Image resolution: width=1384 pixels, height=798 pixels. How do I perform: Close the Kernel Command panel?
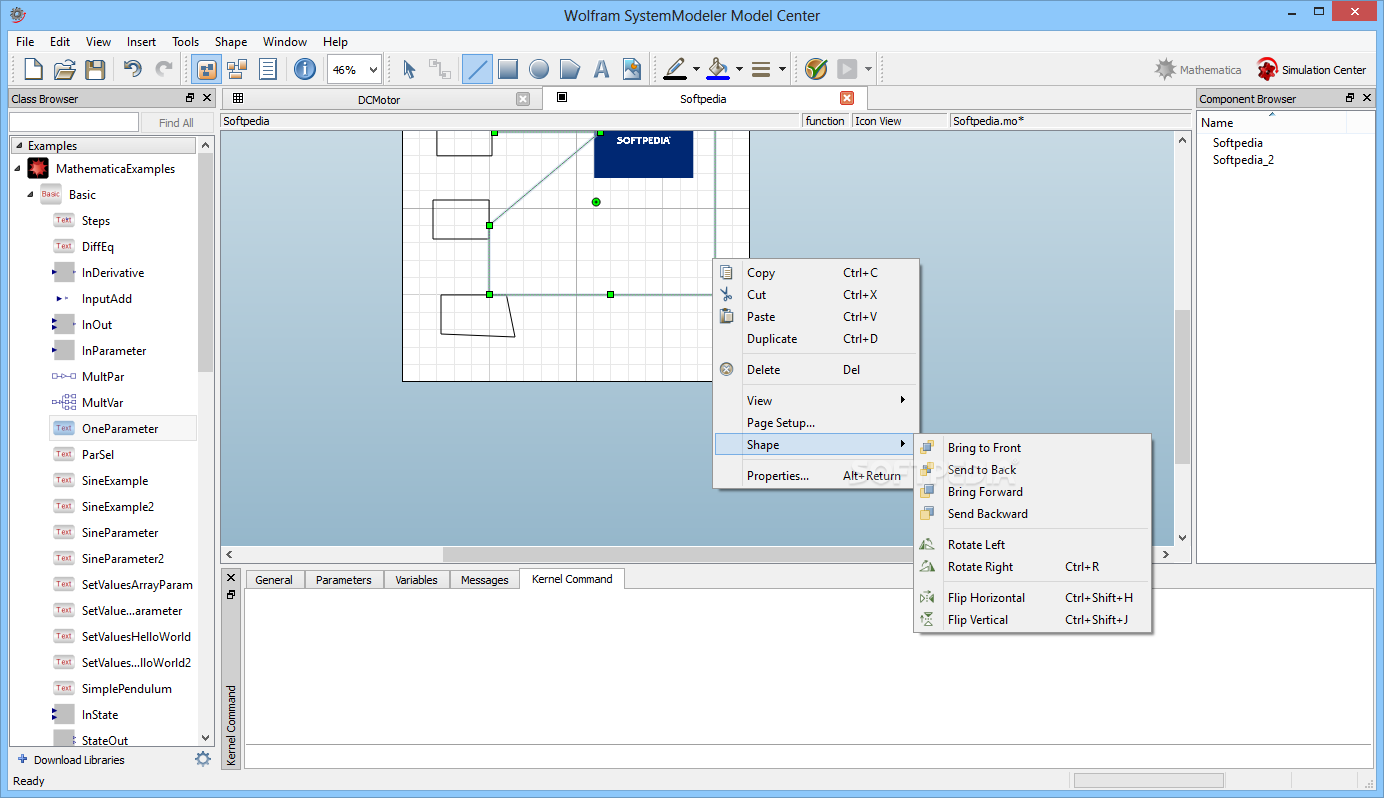pyautogui.click(x=231, y=578)
